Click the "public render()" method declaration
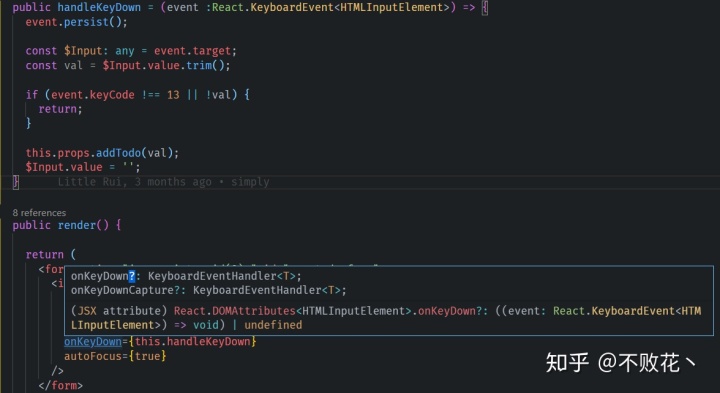Screen dimensions: 720x393 (x=67, y=225)
